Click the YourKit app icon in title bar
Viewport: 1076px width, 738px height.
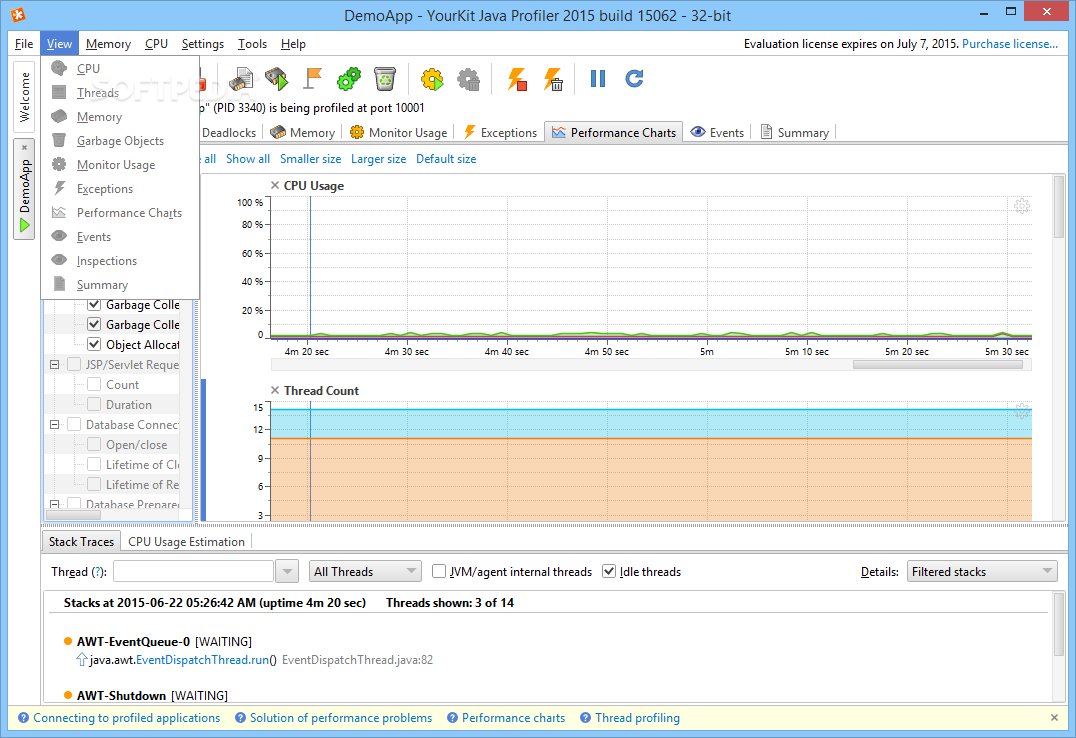pyautogui.click(x=18, y=14)
